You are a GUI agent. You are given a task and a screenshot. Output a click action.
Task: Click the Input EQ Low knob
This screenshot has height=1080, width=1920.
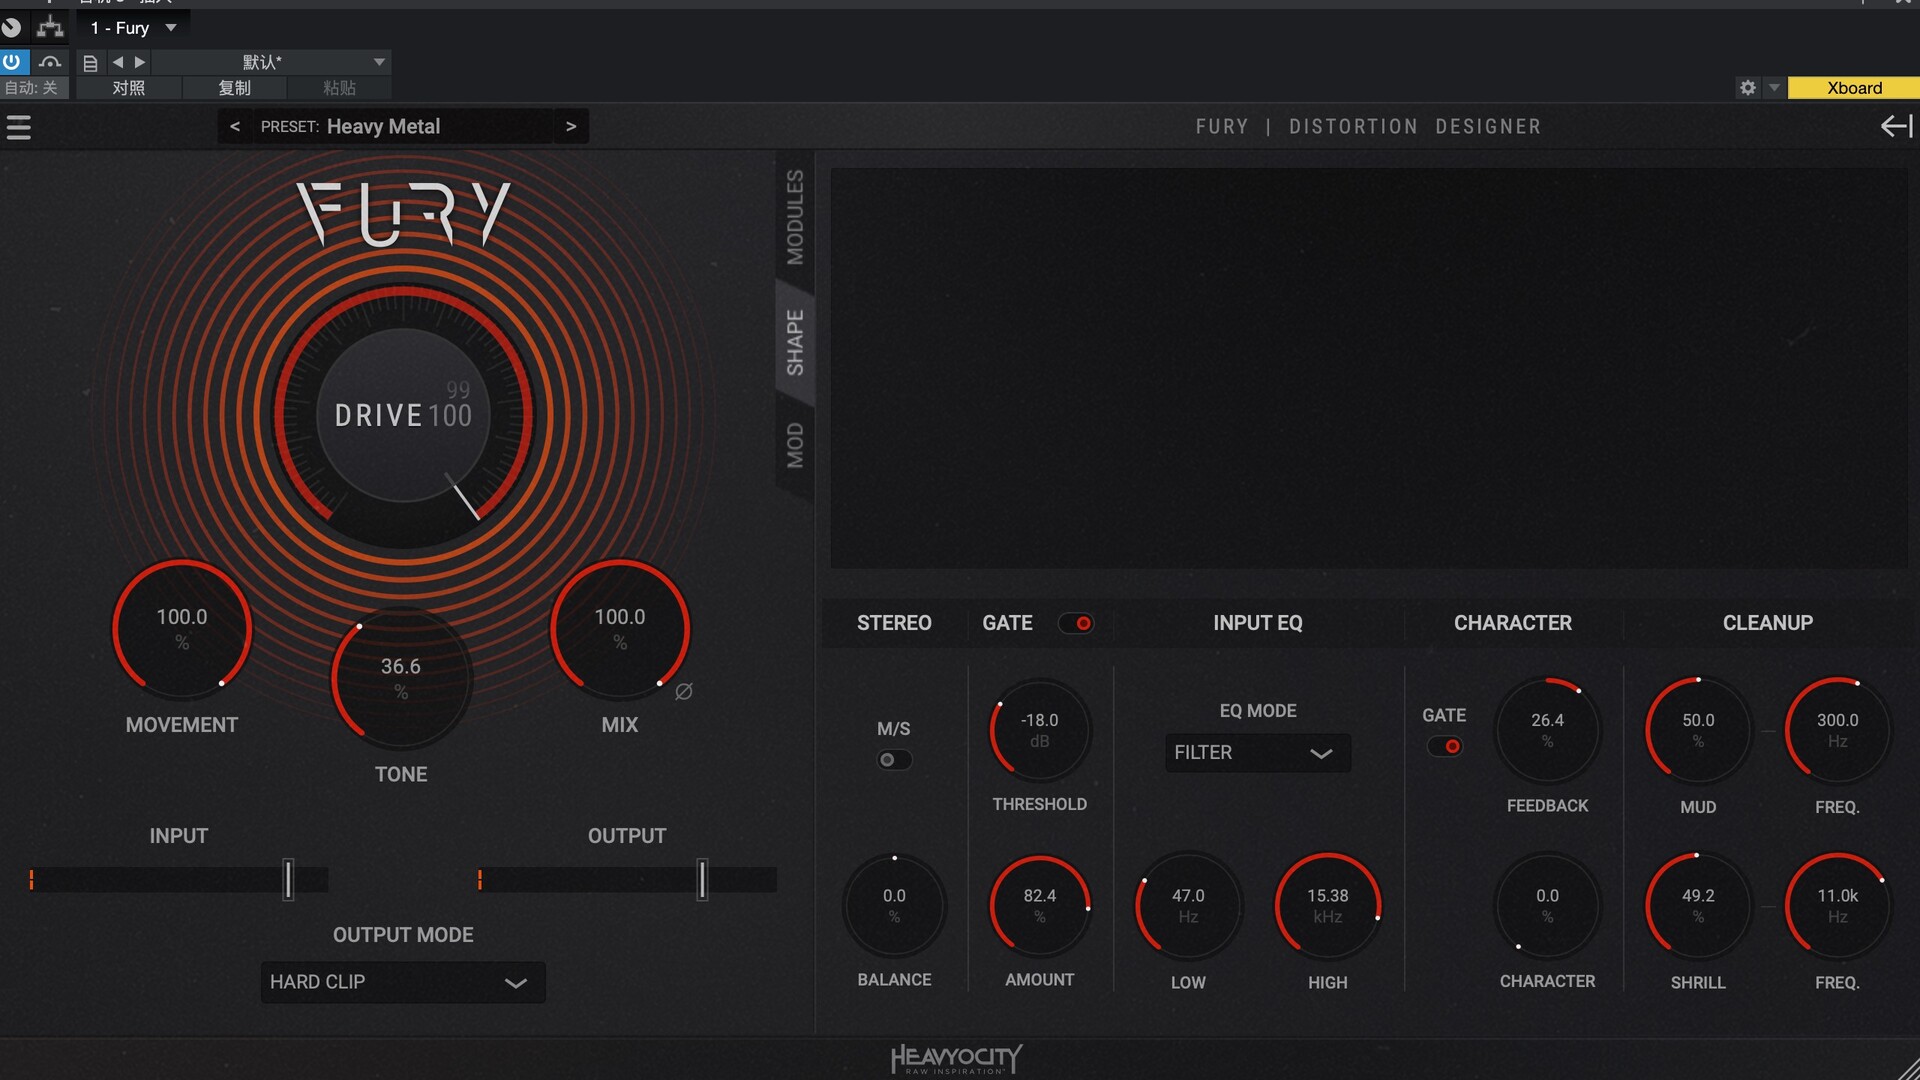(x=1188, y=907)
